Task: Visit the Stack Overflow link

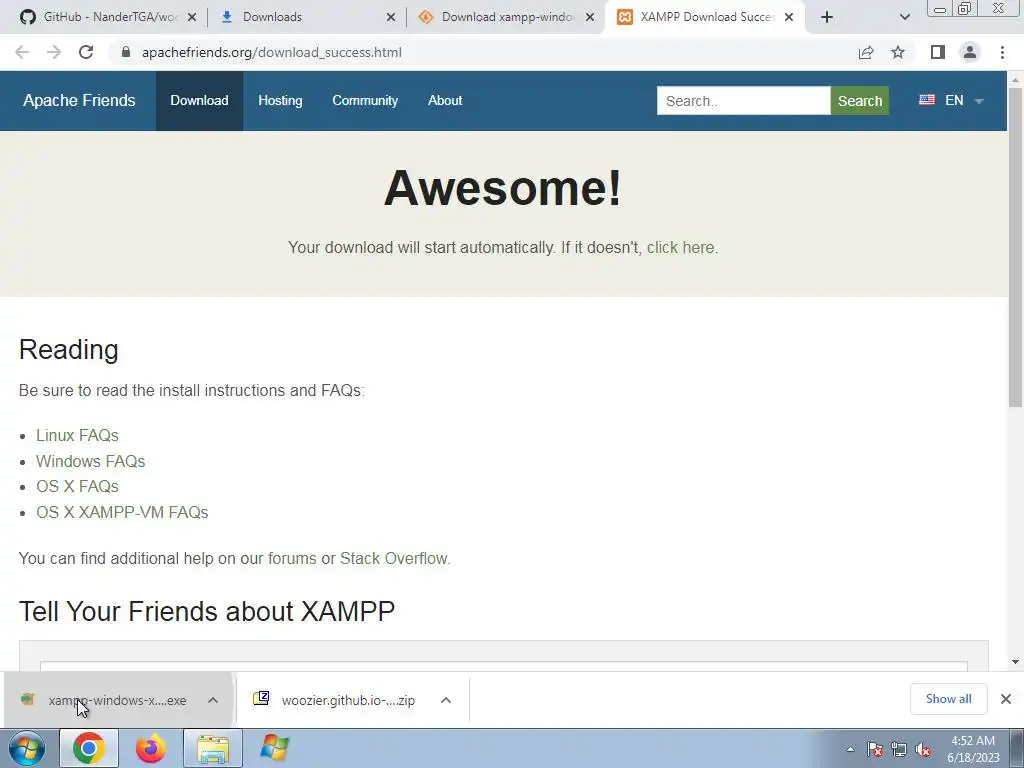Action: point(394,559)
